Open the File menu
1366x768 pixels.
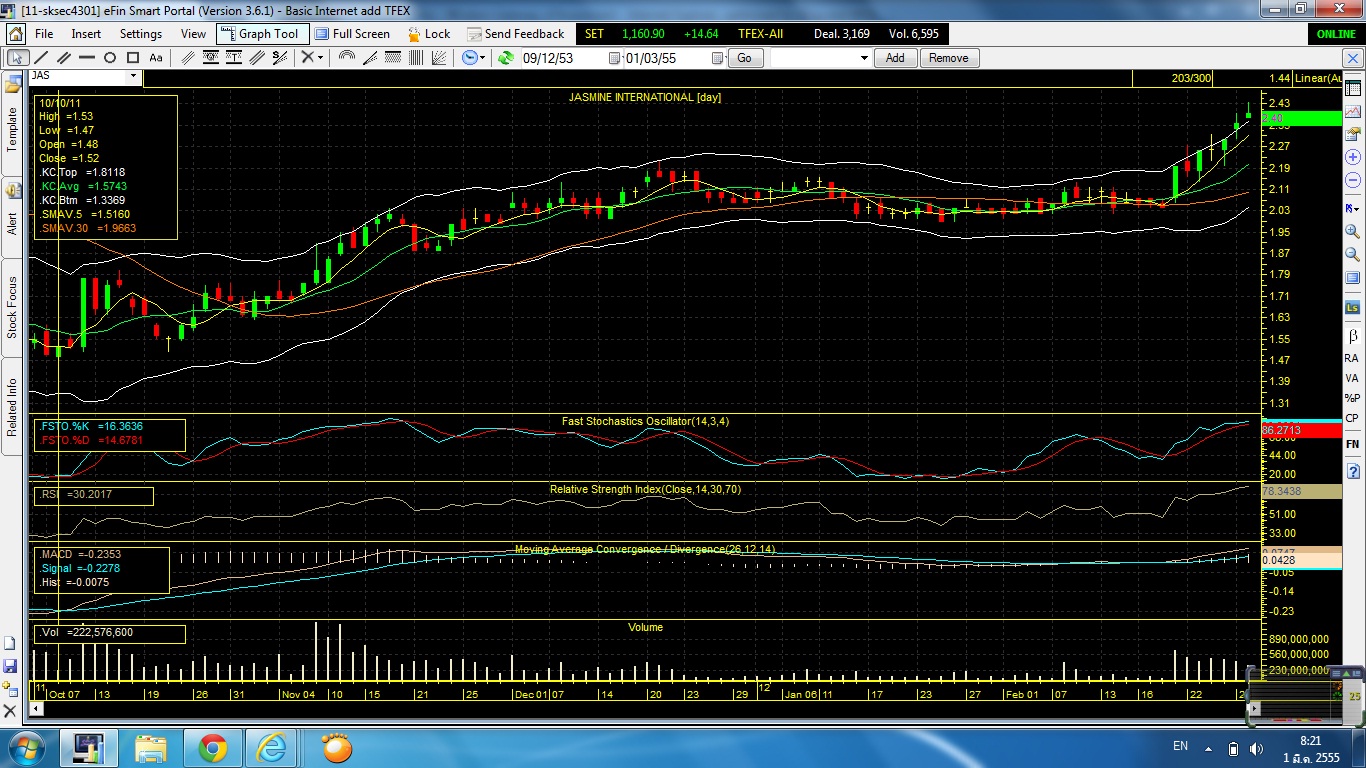pos(44,33)
